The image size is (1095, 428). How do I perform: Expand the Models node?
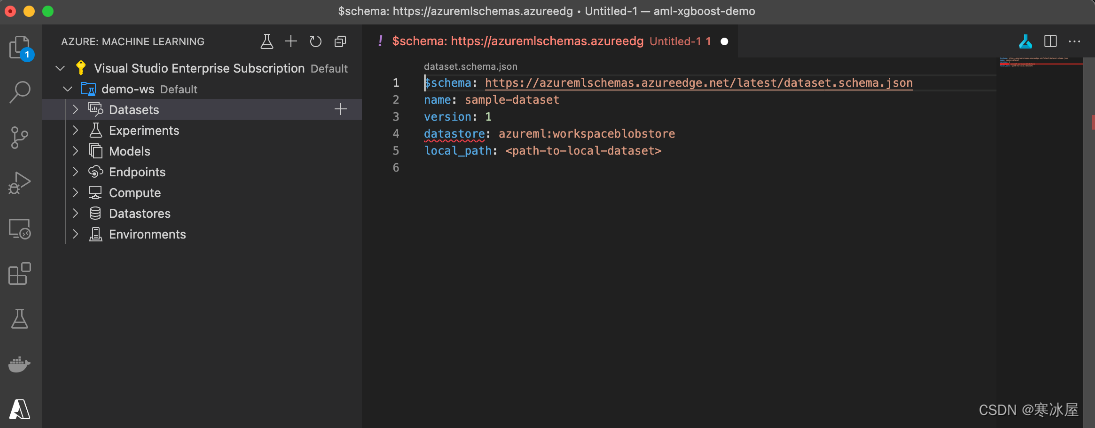[75, 151]
